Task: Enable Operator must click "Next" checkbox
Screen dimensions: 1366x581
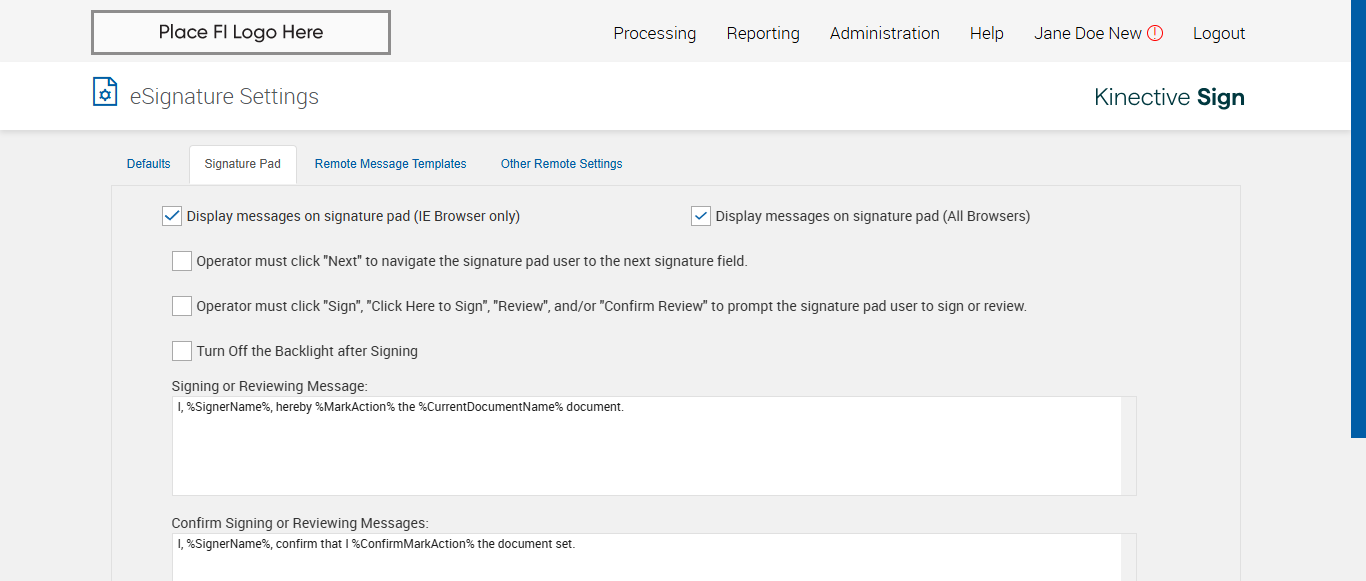Action: 182,261
